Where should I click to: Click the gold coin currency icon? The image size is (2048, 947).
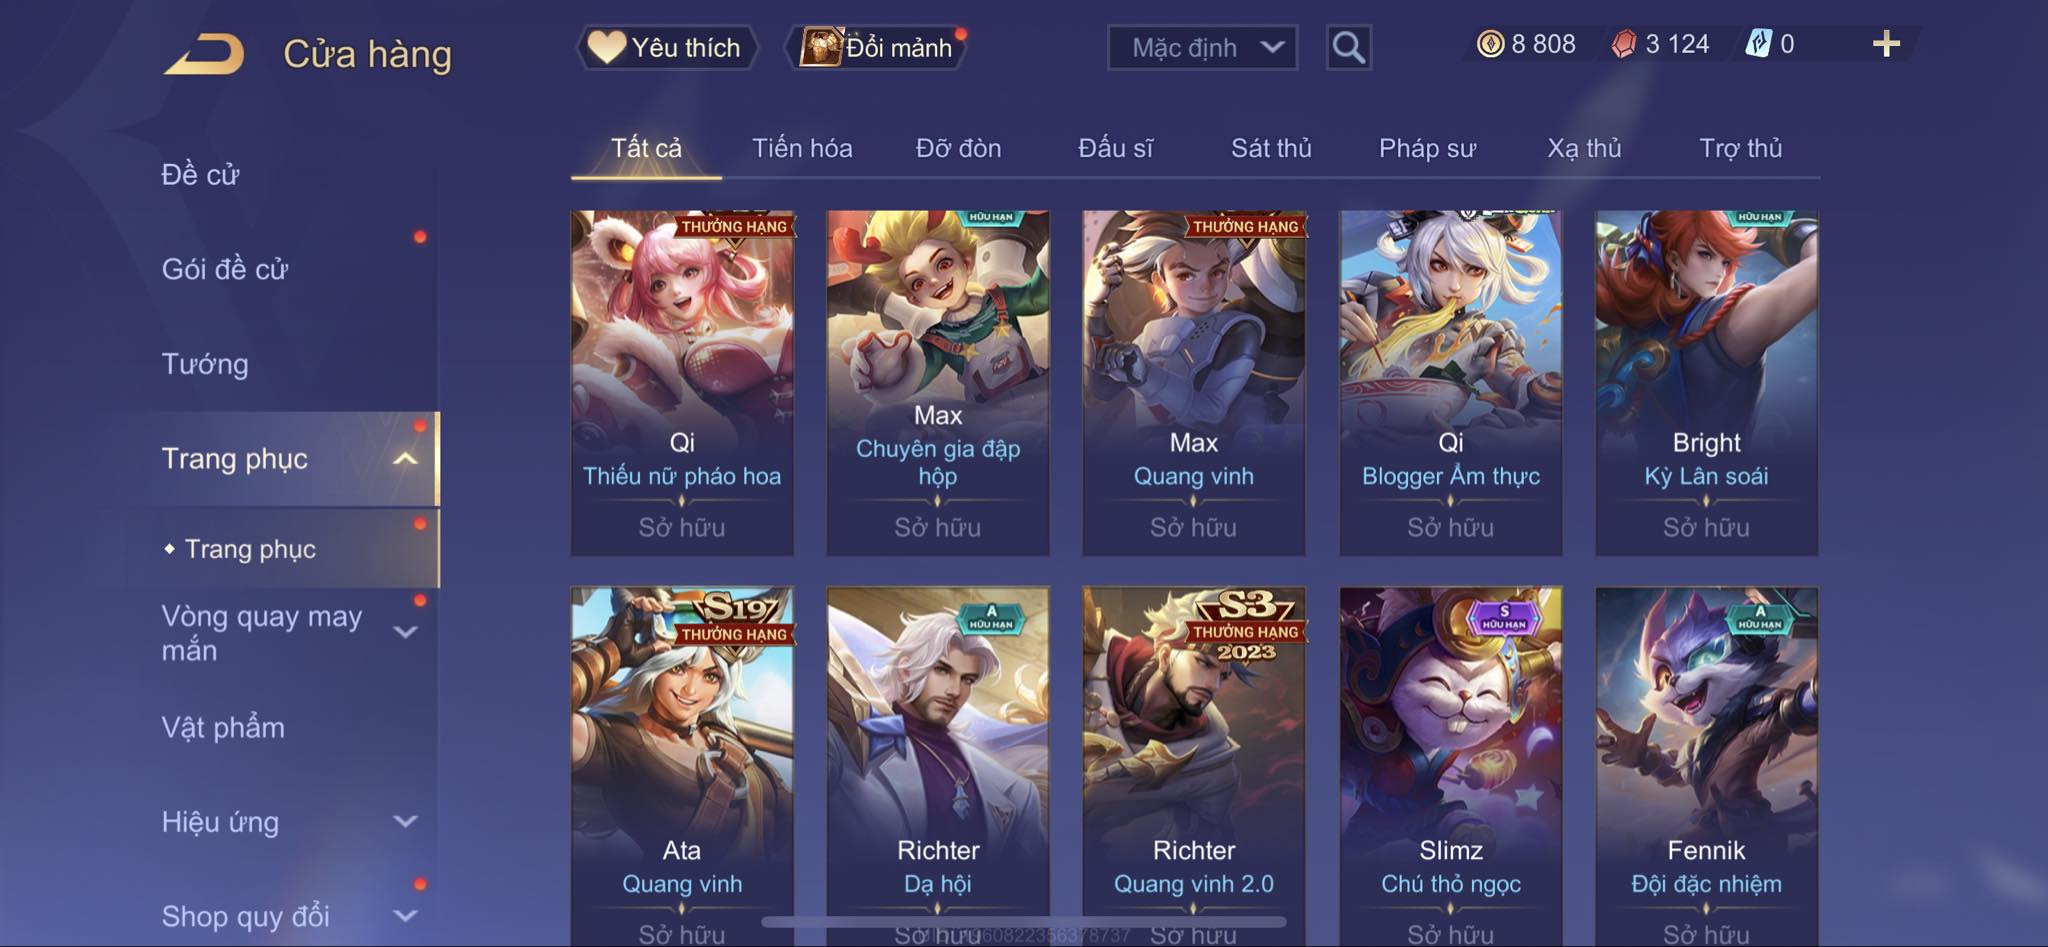coord(1490,44)
